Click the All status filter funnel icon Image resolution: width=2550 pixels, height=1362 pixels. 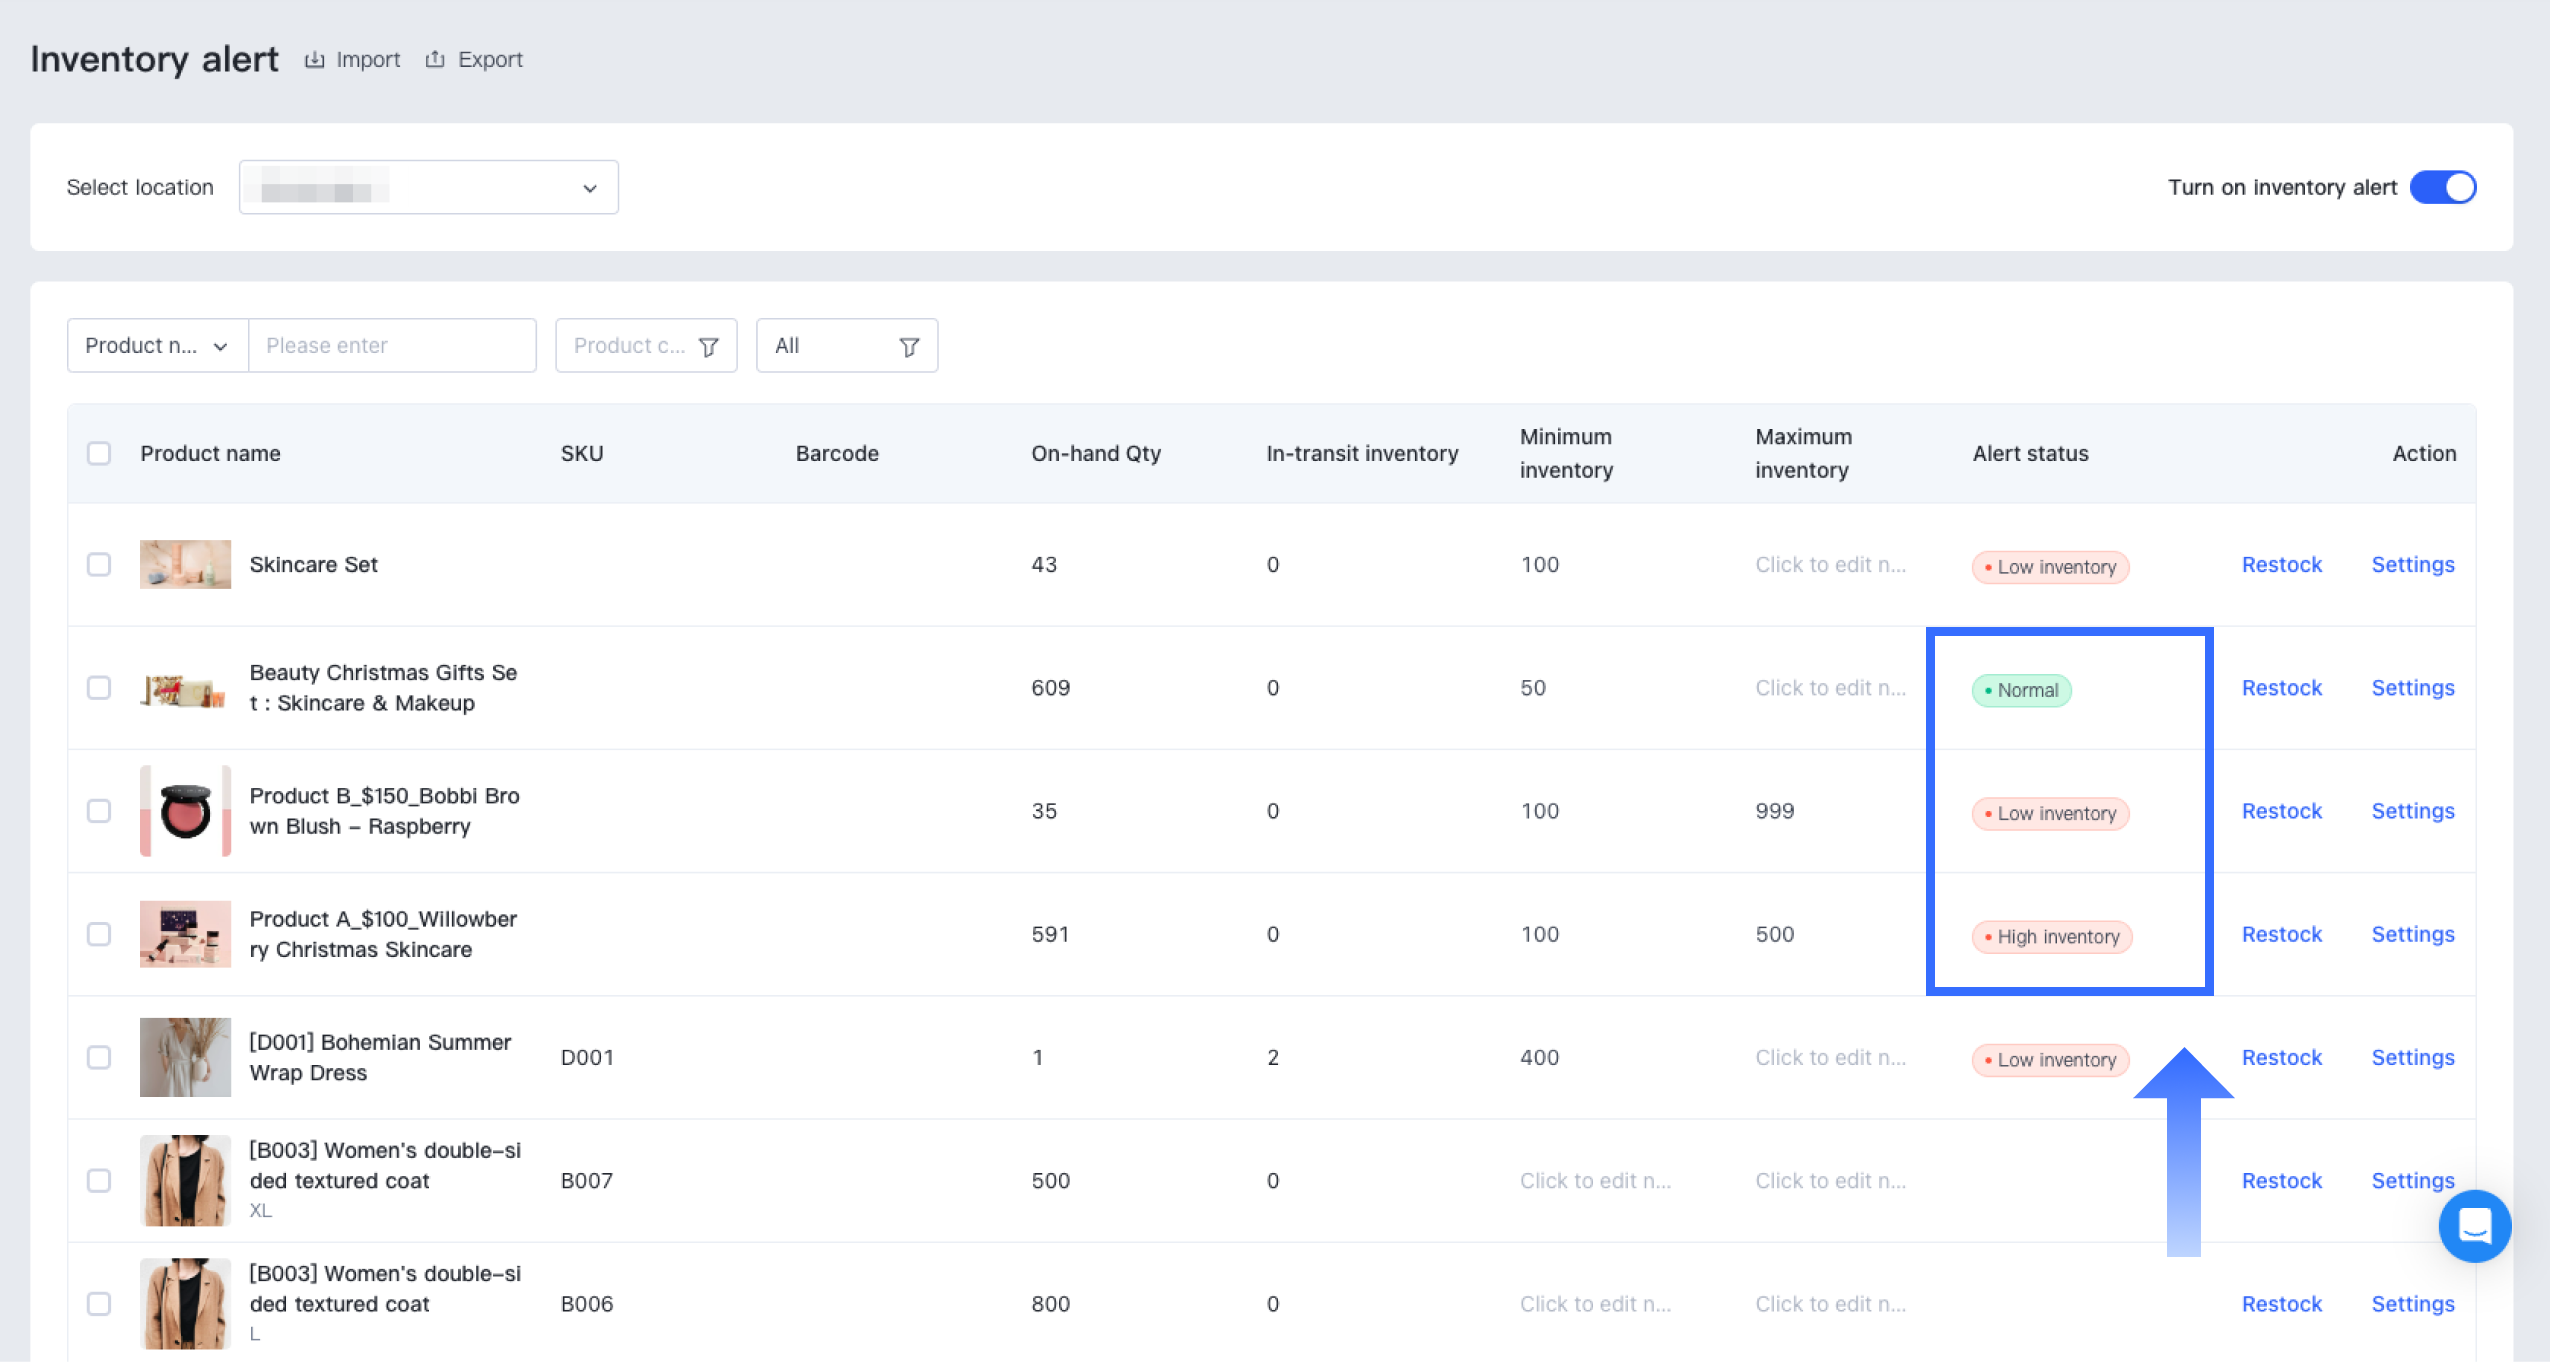909,347
